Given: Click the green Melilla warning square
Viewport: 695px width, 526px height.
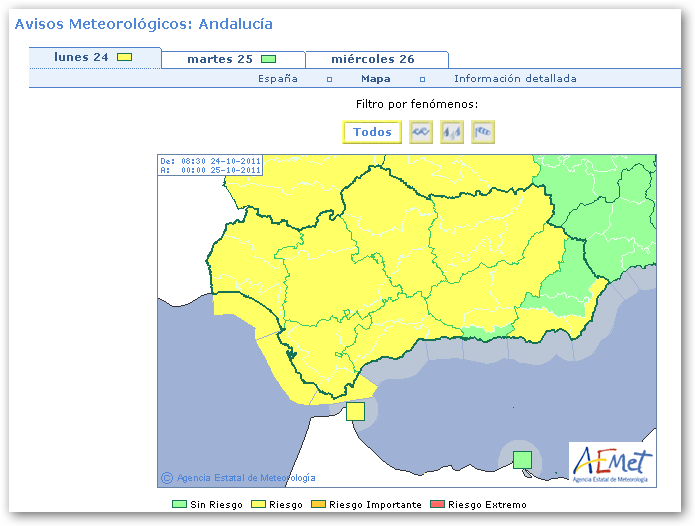Looking at the screenshot, I should 521,459.
